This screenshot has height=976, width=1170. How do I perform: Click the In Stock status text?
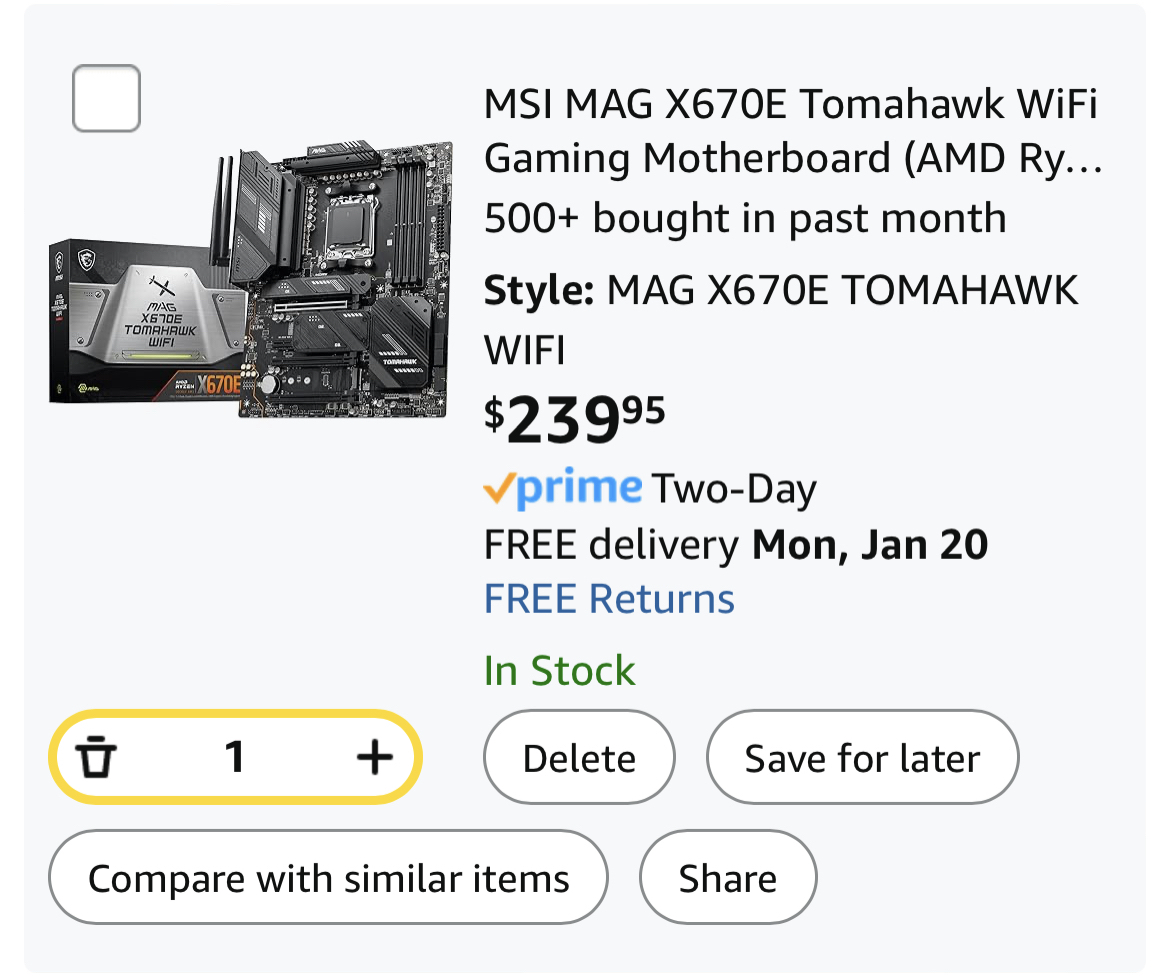click(558, 670)
